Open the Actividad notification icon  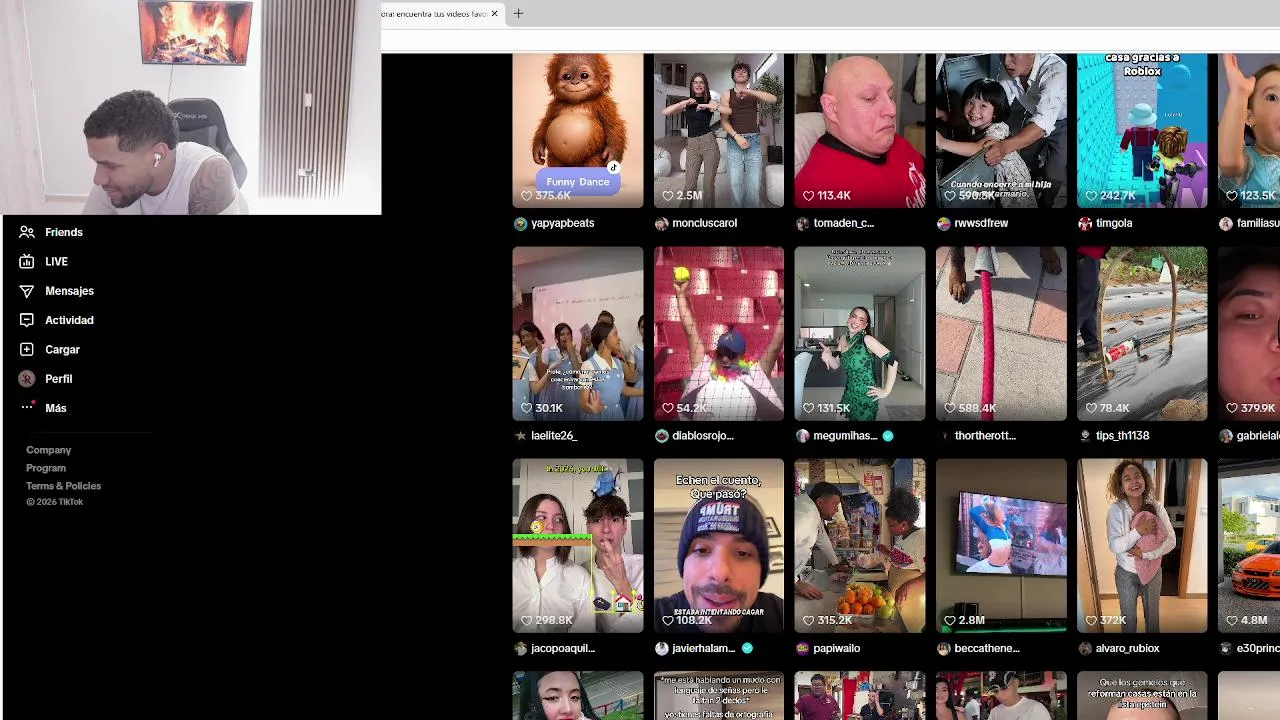[x=26, y=320]
